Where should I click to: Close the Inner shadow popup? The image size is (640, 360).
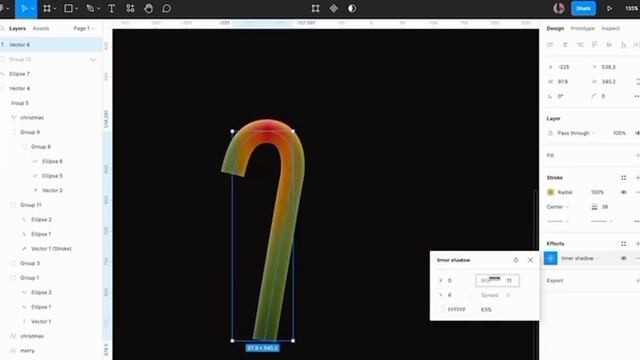click(x=530, y=260)
